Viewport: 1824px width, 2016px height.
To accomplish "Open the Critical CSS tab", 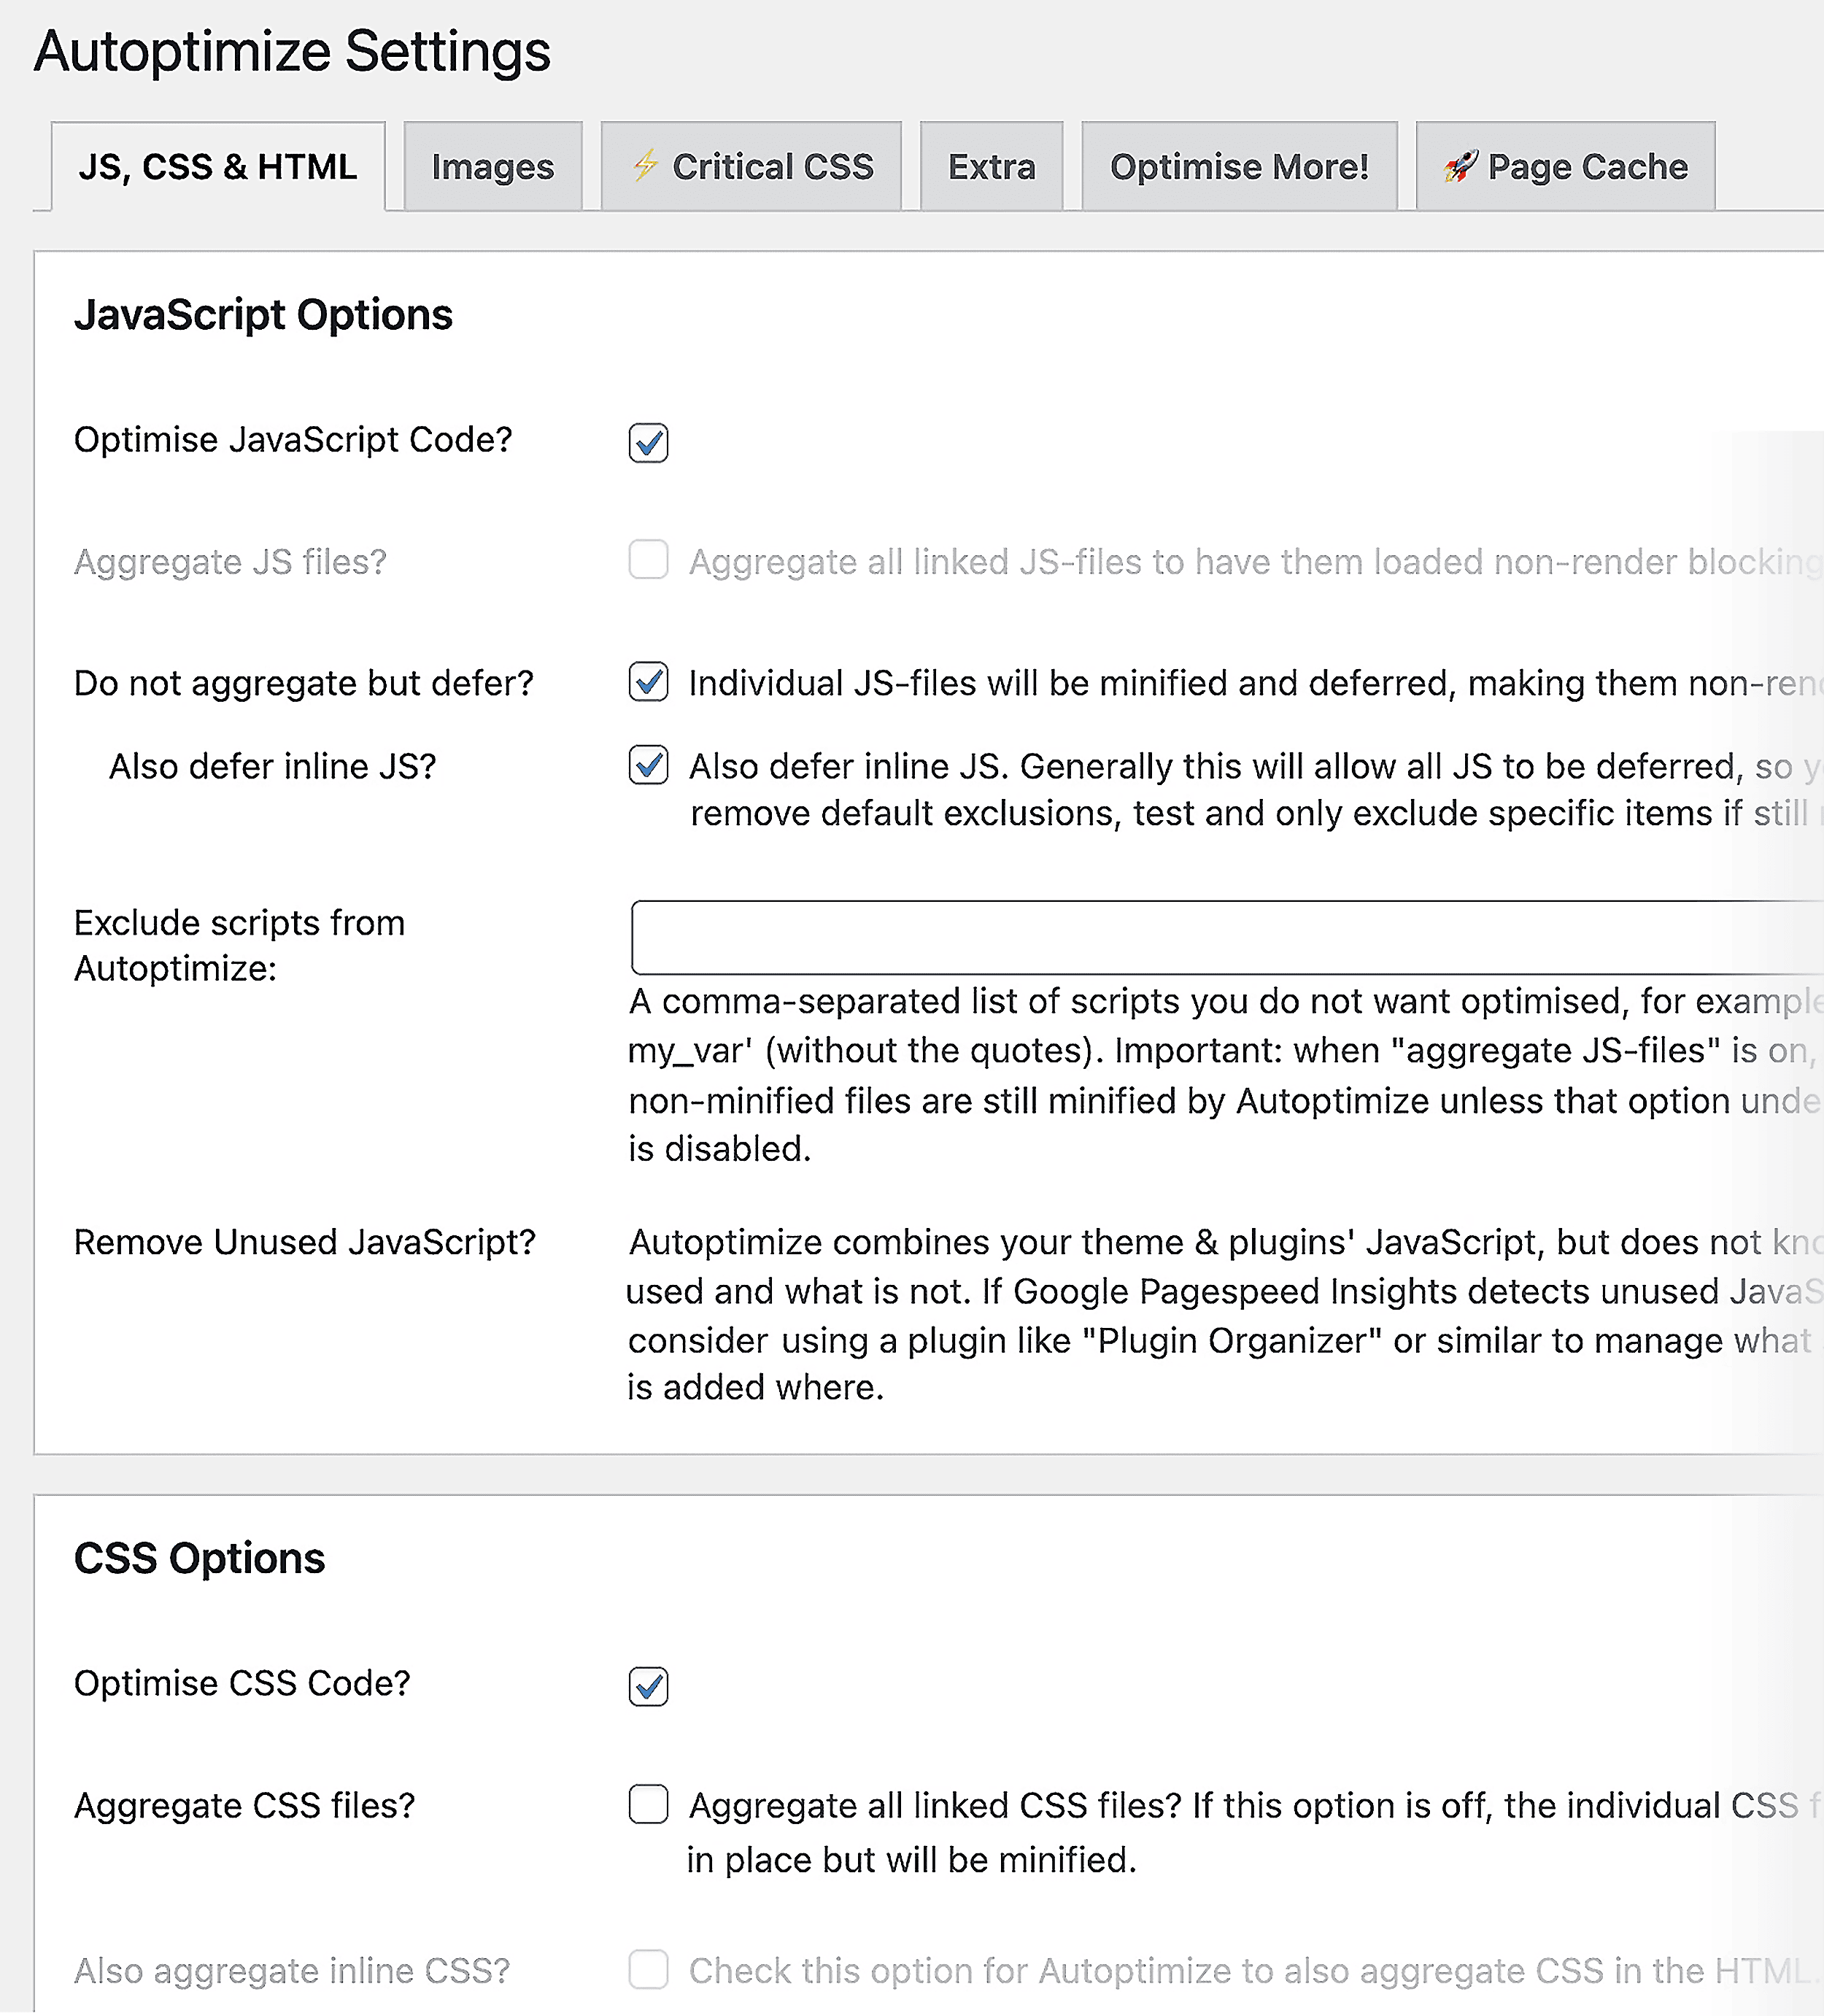I will click(x=751, y=166).
